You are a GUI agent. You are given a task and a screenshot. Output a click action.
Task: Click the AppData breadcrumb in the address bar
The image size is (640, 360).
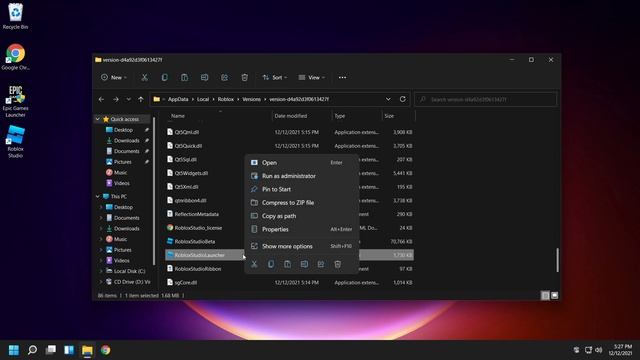(x=178, y=99)
